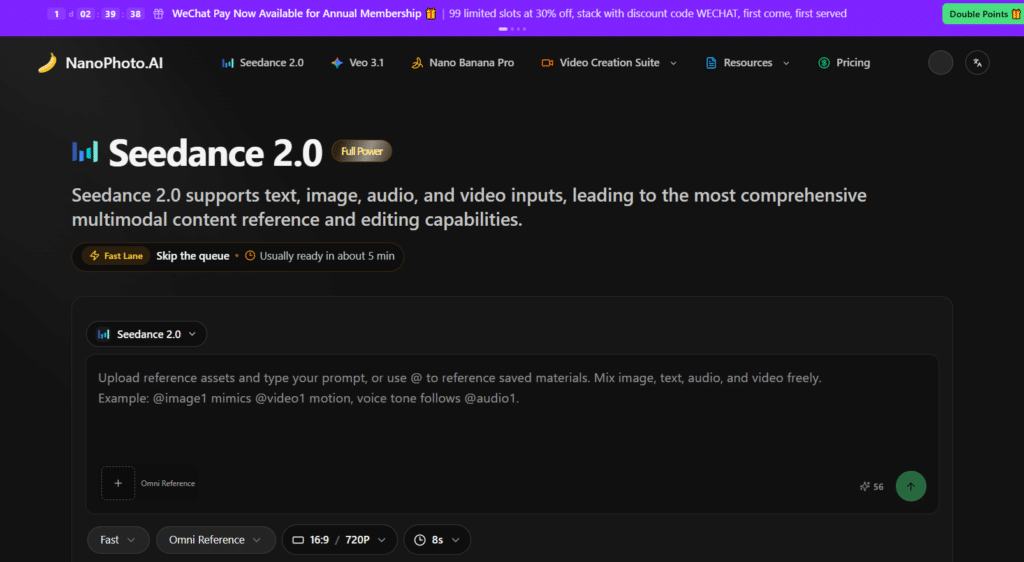Click the clock icon beside ready time

pos(250,256)
